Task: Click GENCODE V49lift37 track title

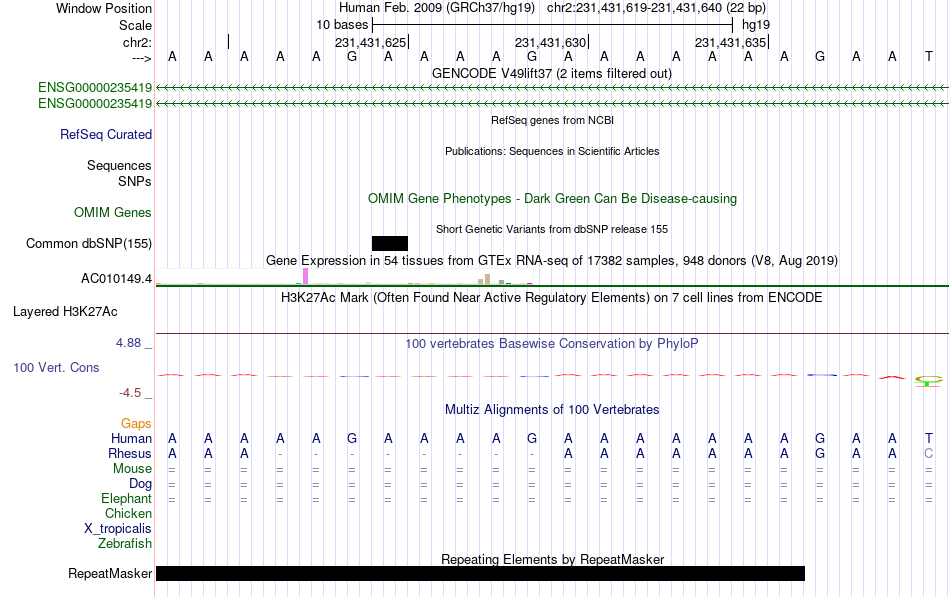Action: pyautogui.click(x=552, y=74)
